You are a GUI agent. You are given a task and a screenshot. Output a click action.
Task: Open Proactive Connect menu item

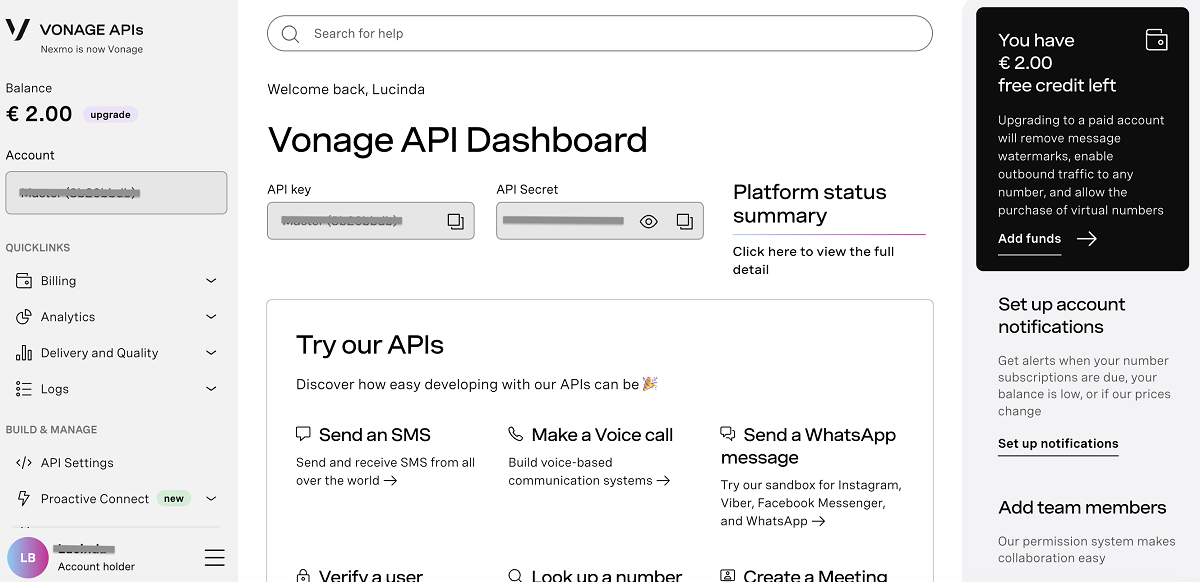tap(95, 499)
